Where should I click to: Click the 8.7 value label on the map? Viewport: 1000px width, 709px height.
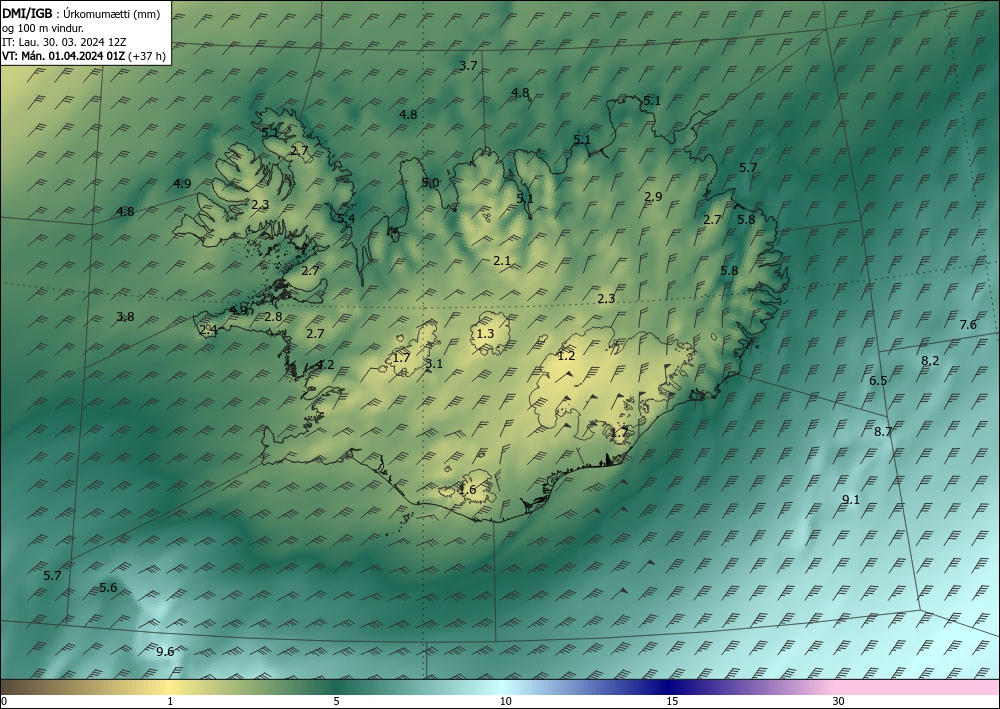pos(883,431)
